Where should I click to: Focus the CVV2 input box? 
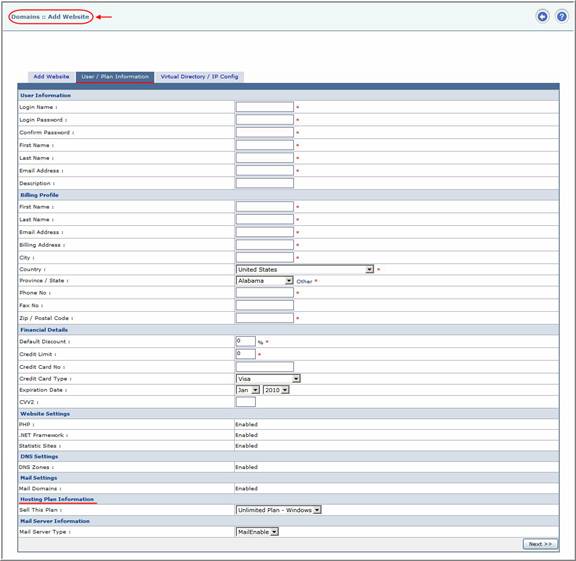245,402
